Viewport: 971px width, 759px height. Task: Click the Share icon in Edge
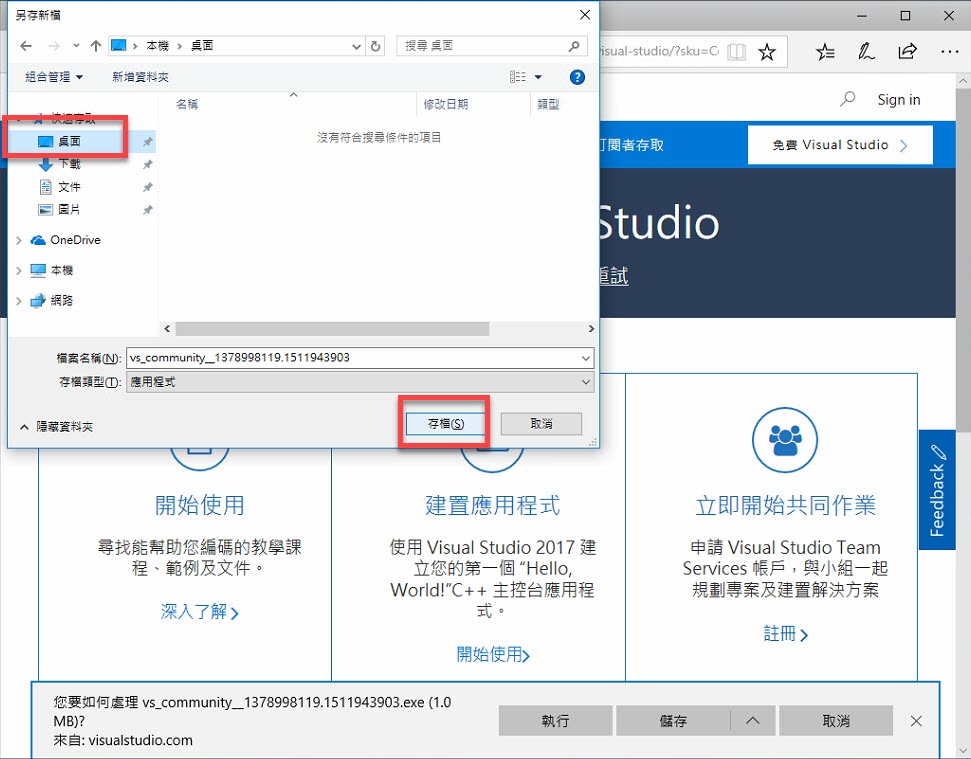[907, 51]
